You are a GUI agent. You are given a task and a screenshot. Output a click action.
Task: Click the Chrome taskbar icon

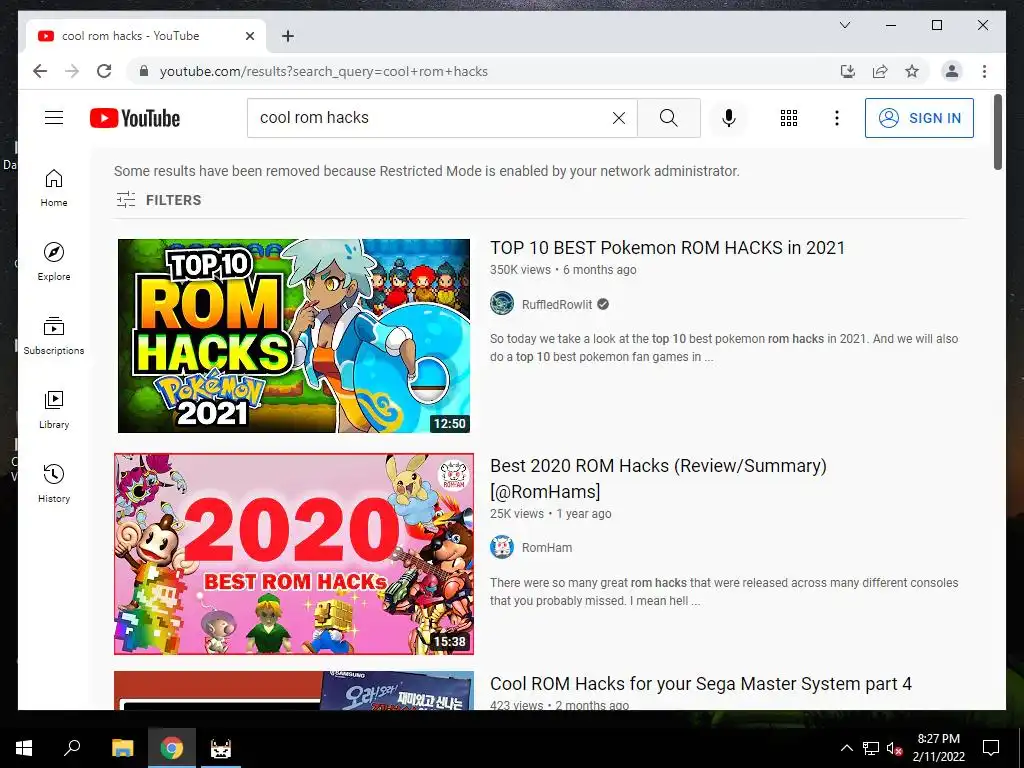(171, 748)
